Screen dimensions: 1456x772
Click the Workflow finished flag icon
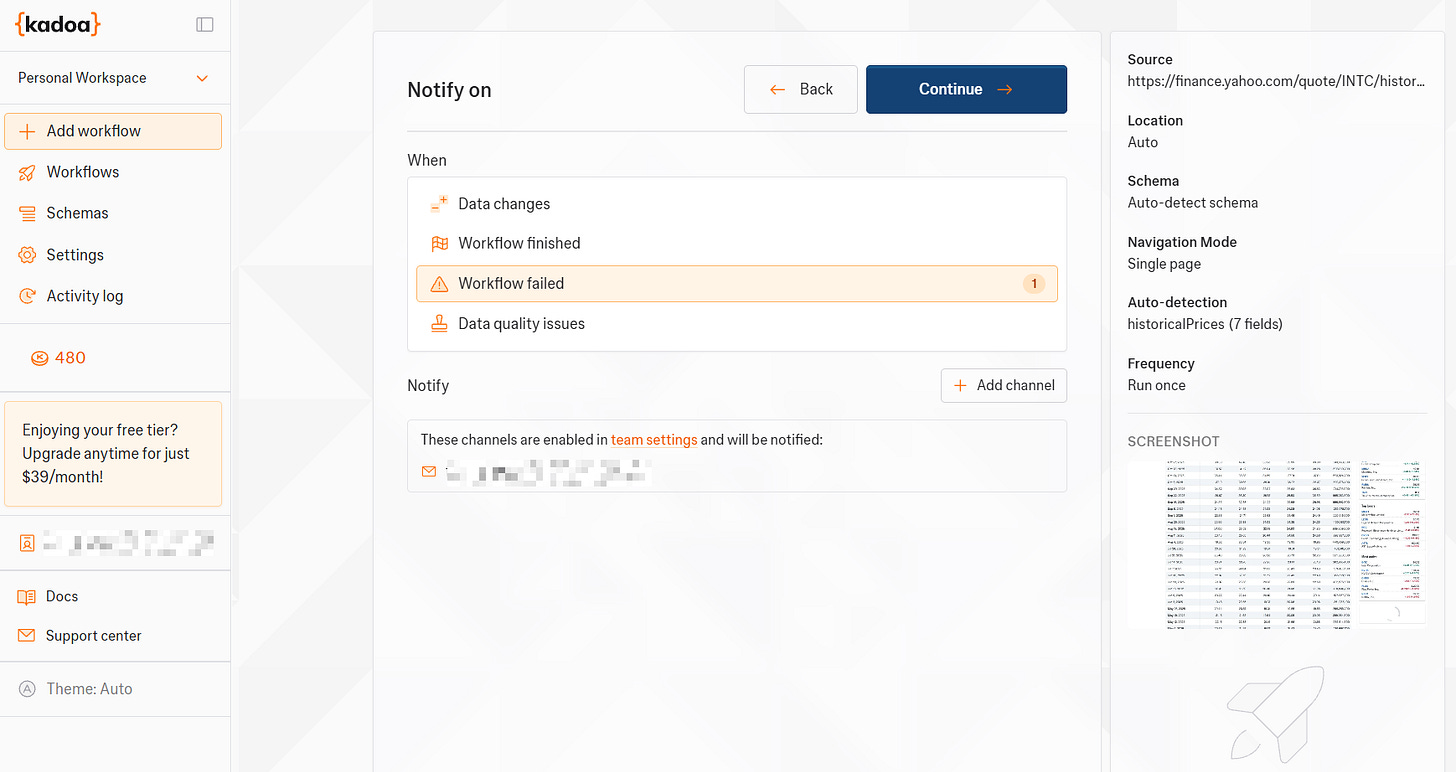pos(438,243)
